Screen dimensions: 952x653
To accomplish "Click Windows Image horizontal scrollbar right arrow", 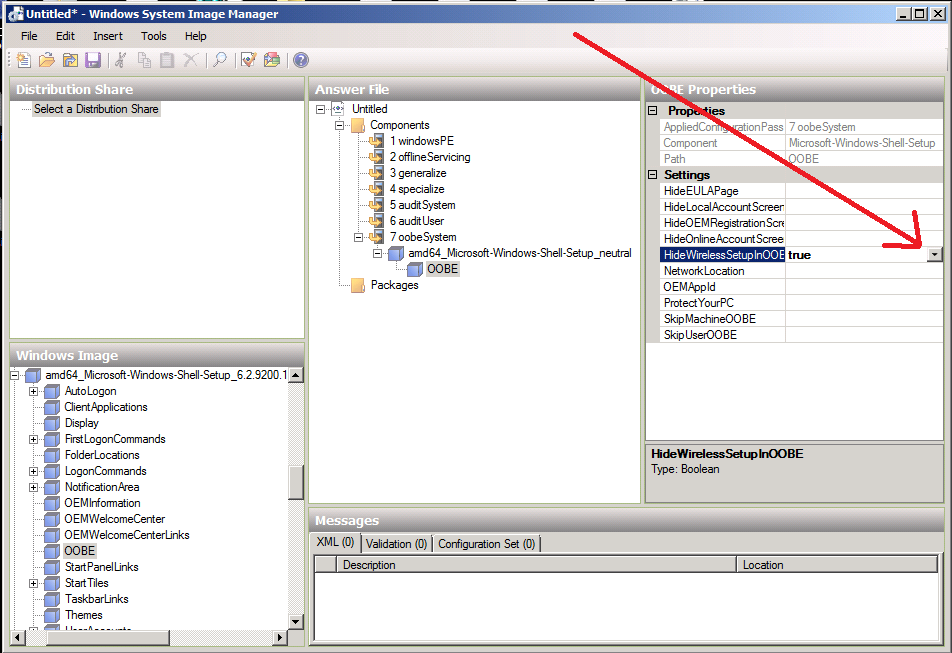I will click(x=280, y=637).
